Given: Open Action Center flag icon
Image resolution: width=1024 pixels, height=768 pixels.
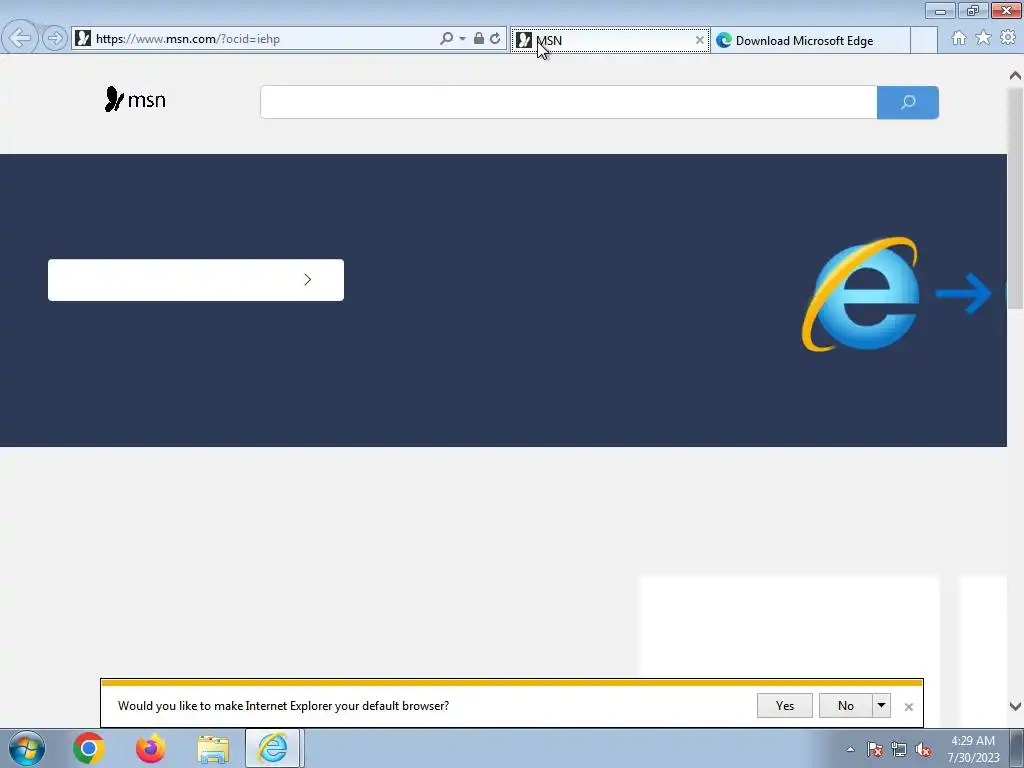Looking at the screenshot, I should pos(875,749).
